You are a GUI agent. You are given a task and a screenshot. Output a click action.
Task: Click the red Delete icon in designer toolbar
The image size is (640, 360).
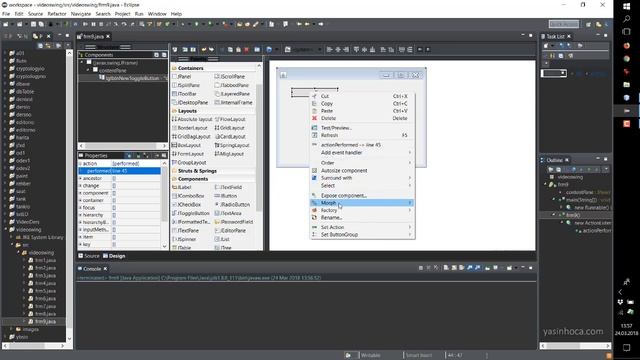247,50
